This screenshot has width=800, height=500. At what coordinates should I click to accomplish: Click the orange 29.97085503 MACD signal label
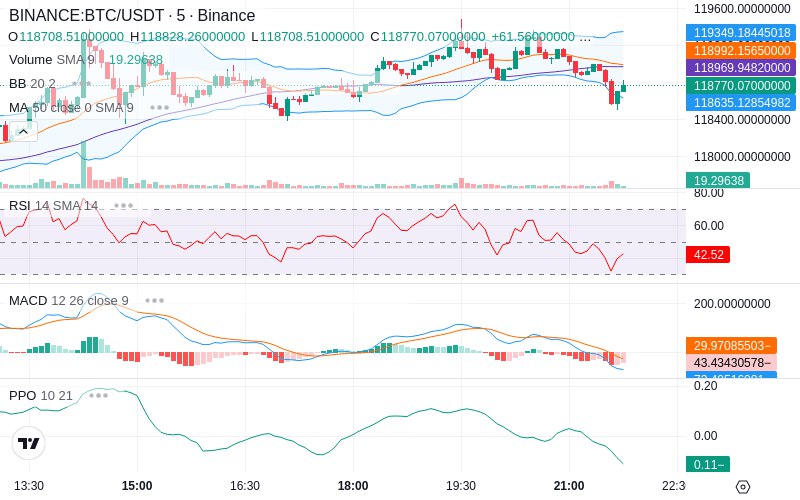[x=731, y=345]
